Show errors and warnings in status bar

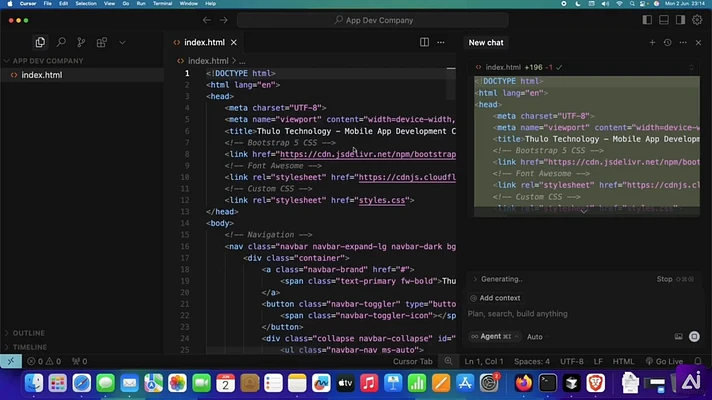(44, 361)
